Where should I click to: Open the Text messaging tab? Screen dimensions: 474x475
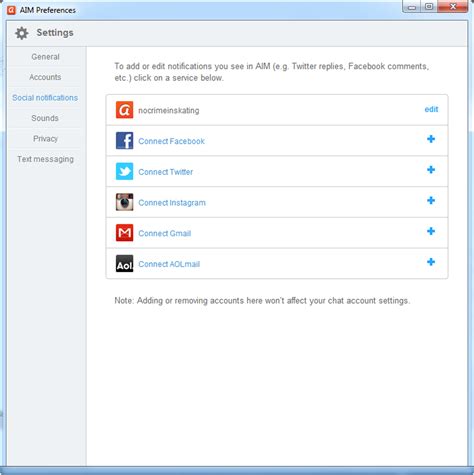(45, 159)
